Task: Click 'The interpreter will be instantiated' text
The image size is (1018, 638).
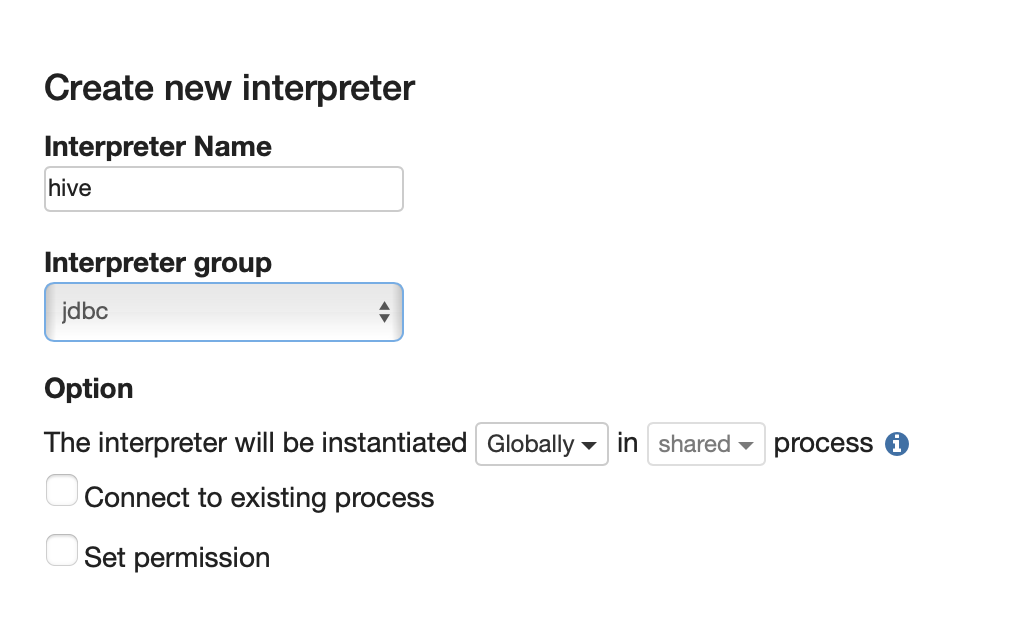Action: point(256,443)
